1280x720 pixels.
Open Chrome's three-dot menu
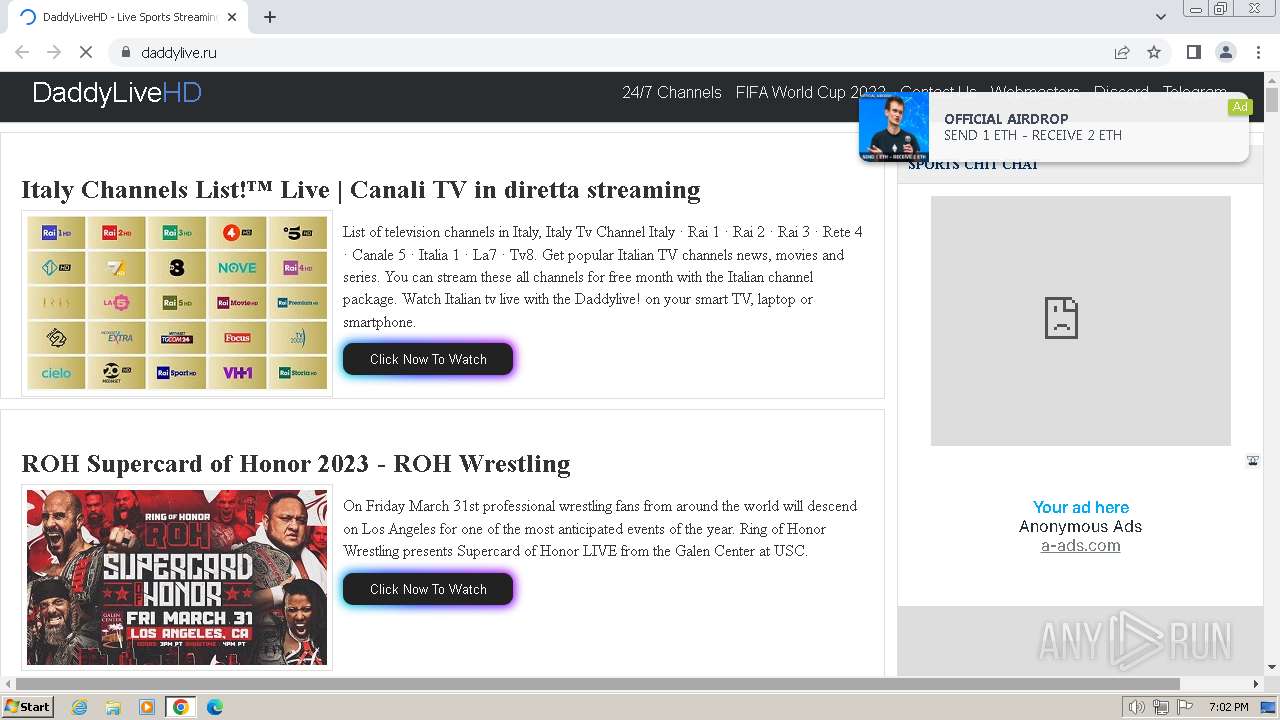(1258, 52)
